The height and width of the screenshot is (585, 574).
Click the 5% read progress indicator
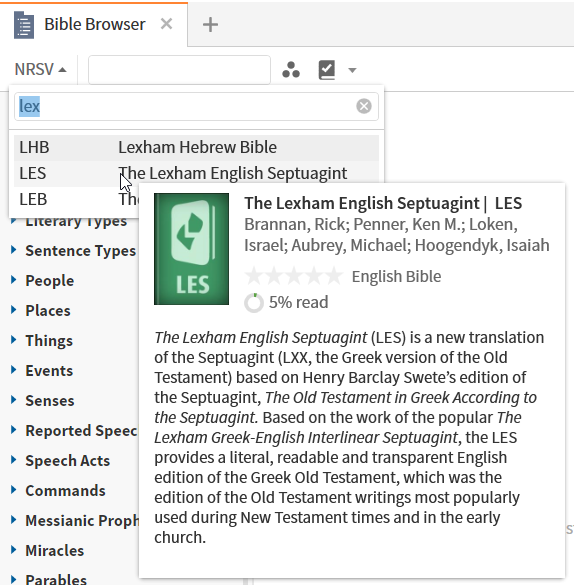(x=286, y=302)
